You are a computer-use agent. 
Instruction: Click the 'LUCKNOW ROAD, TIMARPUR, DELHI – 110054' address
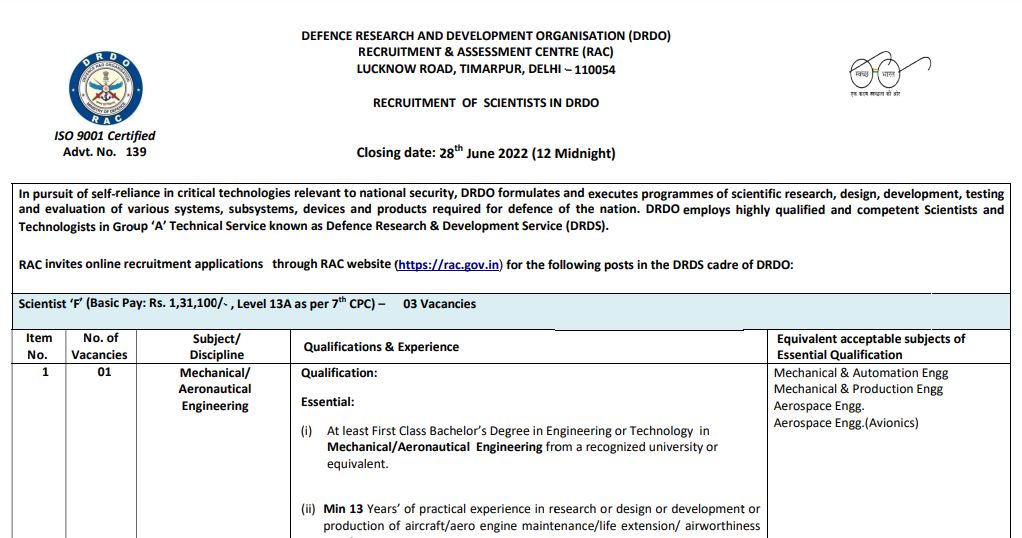point(486,69)
